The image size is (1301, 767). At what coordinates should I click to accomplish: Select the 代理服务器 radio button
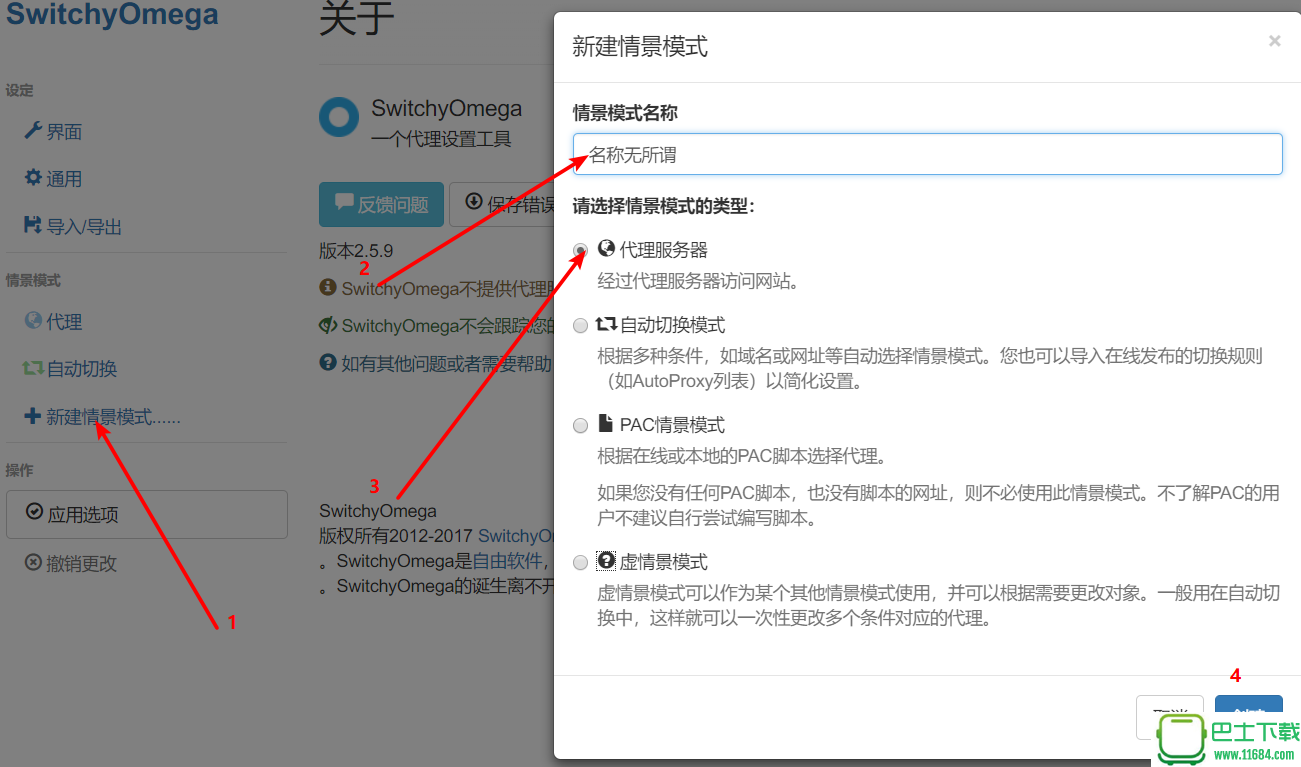coord(580,250)
